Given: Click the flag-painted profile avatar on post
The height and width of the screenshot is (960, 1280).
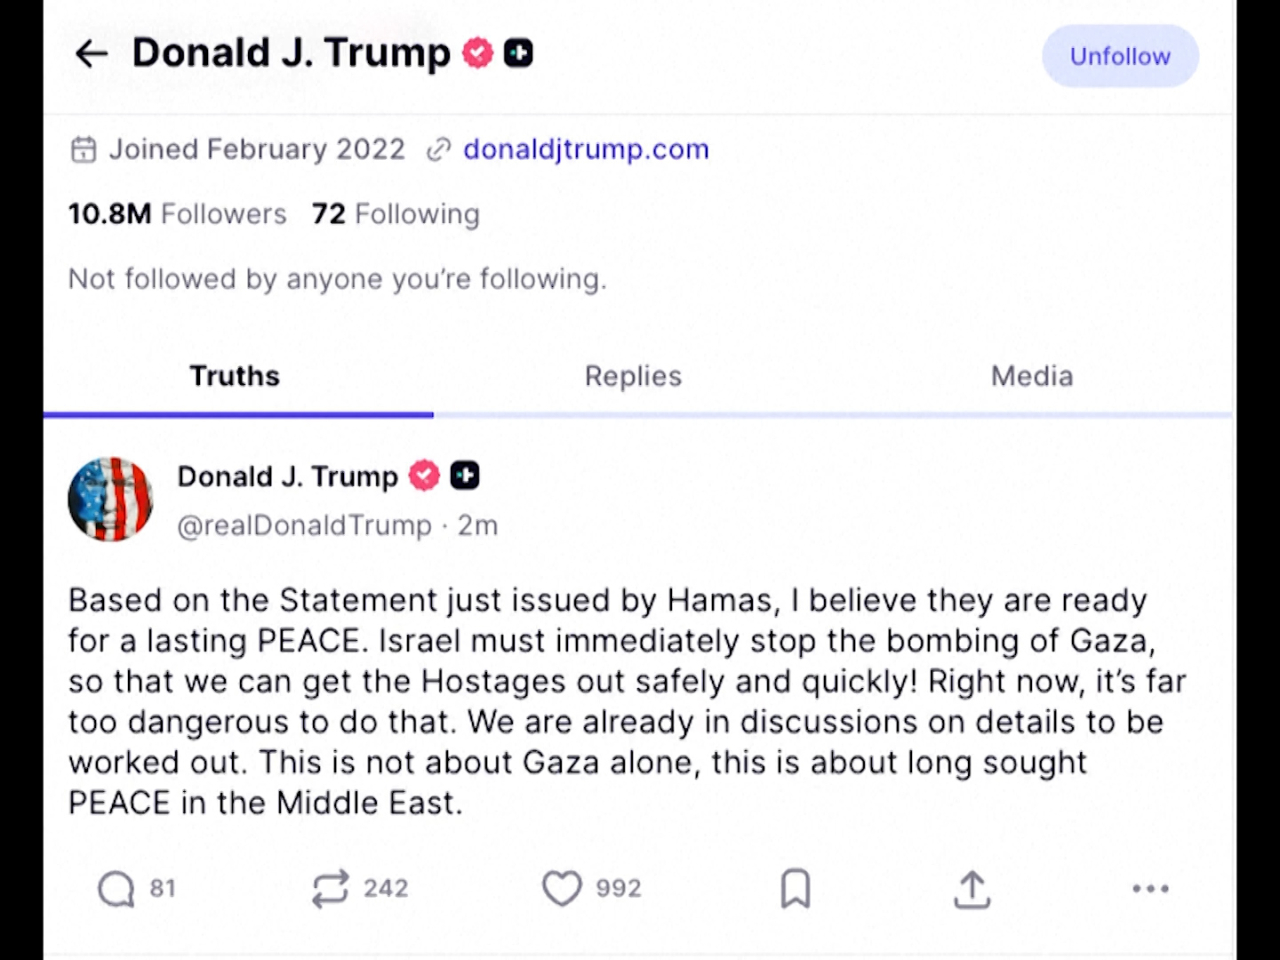Looking at the screenshot, I should point(110,499).
